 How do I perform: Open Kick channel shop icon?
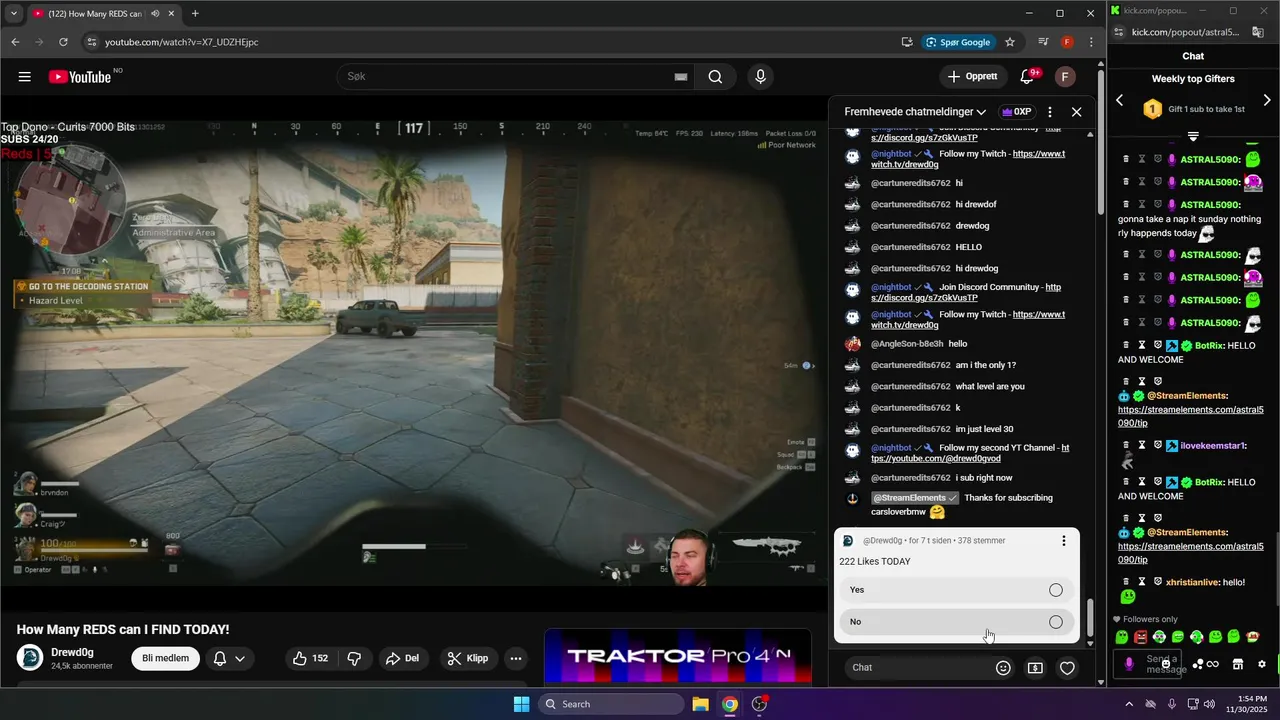coord(1237,664)
